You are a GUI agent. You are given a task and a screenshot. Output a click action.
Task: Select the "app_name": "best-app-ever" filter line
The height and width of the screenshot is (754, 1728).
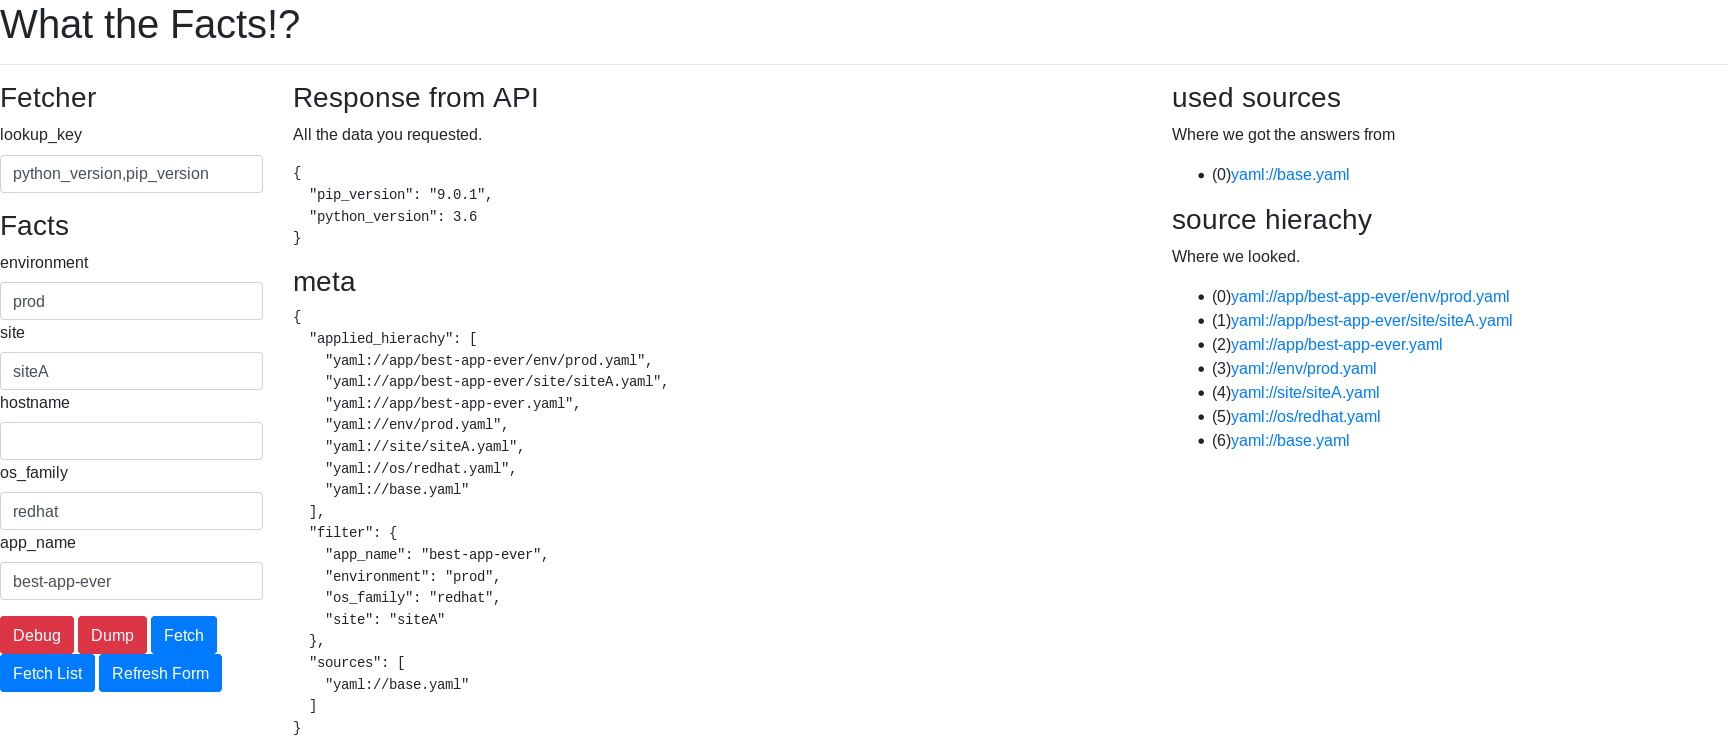click(437, 555)
